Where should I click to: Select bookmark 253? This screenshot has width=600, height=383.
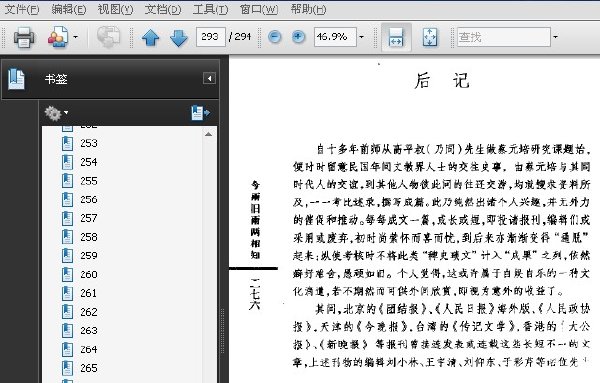(x=80, y=143)
